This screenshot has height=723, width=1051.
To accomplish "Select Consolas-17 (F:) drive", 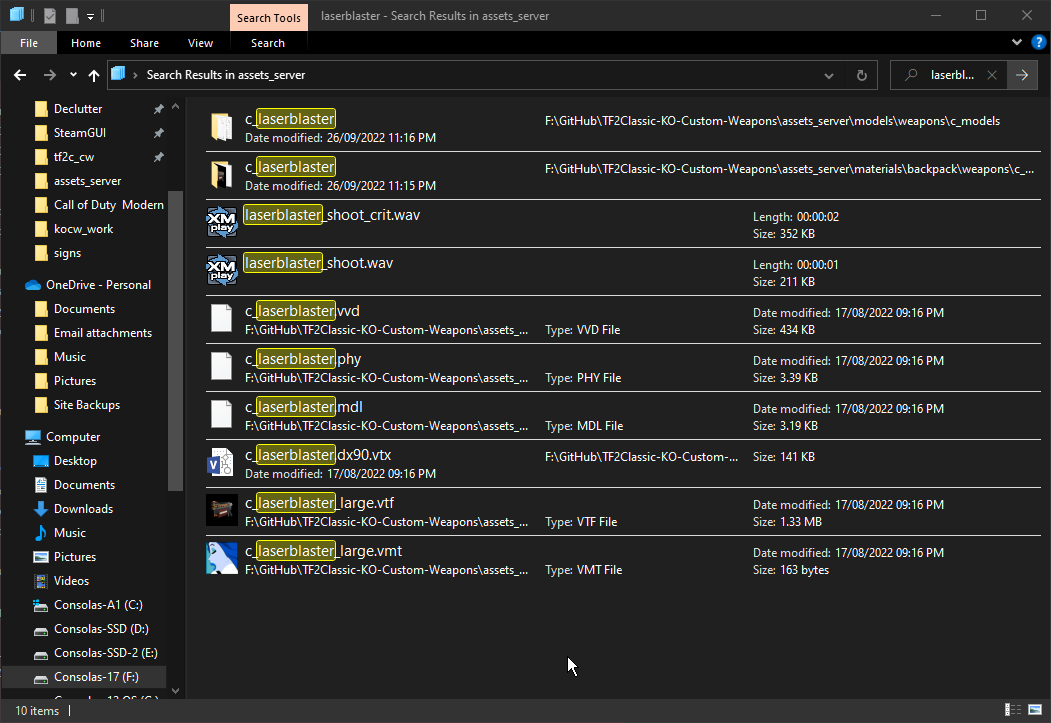I will click(84, 677).
